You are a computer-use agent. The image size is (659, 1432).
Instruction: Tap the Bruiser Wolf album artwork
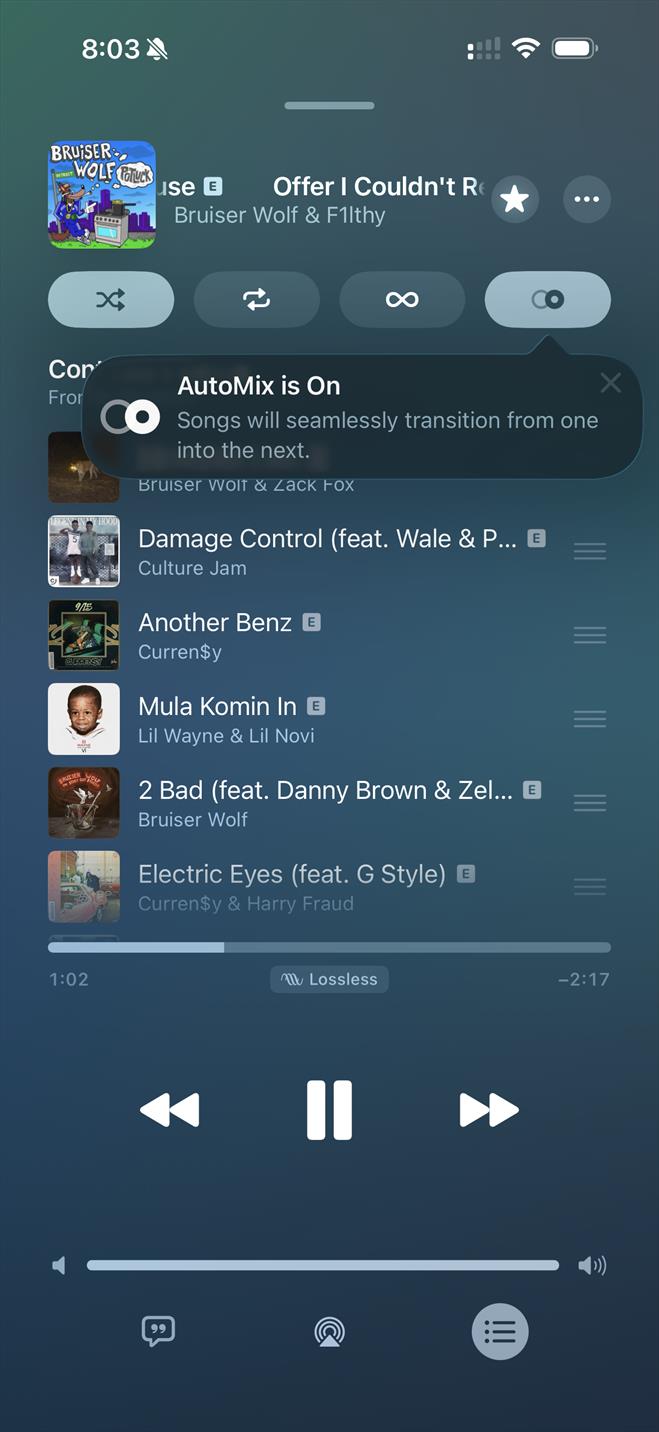[x=102, y=195]
